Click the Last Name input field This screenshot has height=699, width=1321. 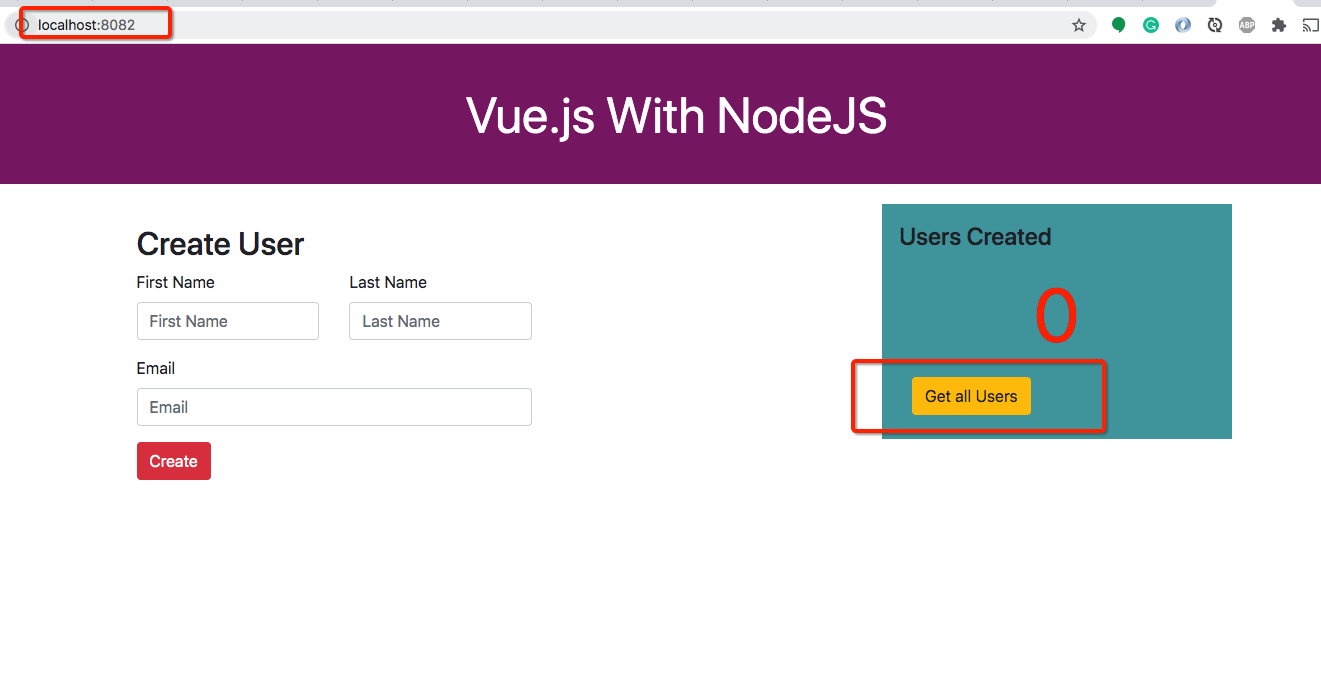click(x=440, y=321)
